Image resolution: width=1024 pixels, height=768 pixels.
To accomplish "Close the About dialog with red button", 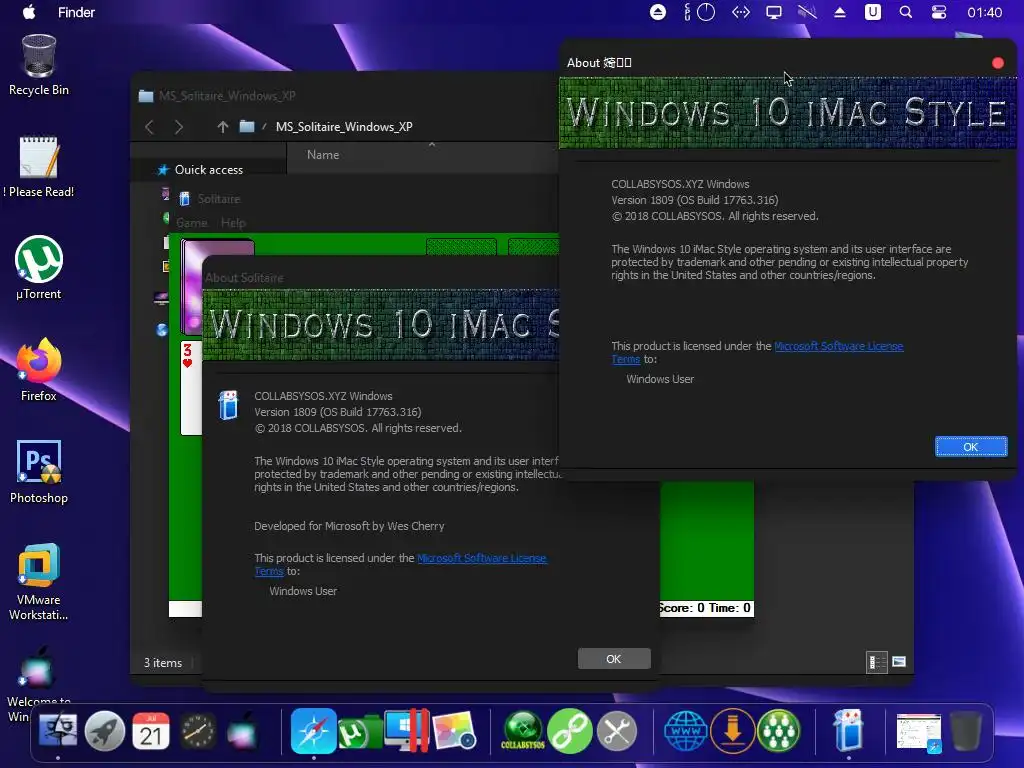I will point(997,63).
